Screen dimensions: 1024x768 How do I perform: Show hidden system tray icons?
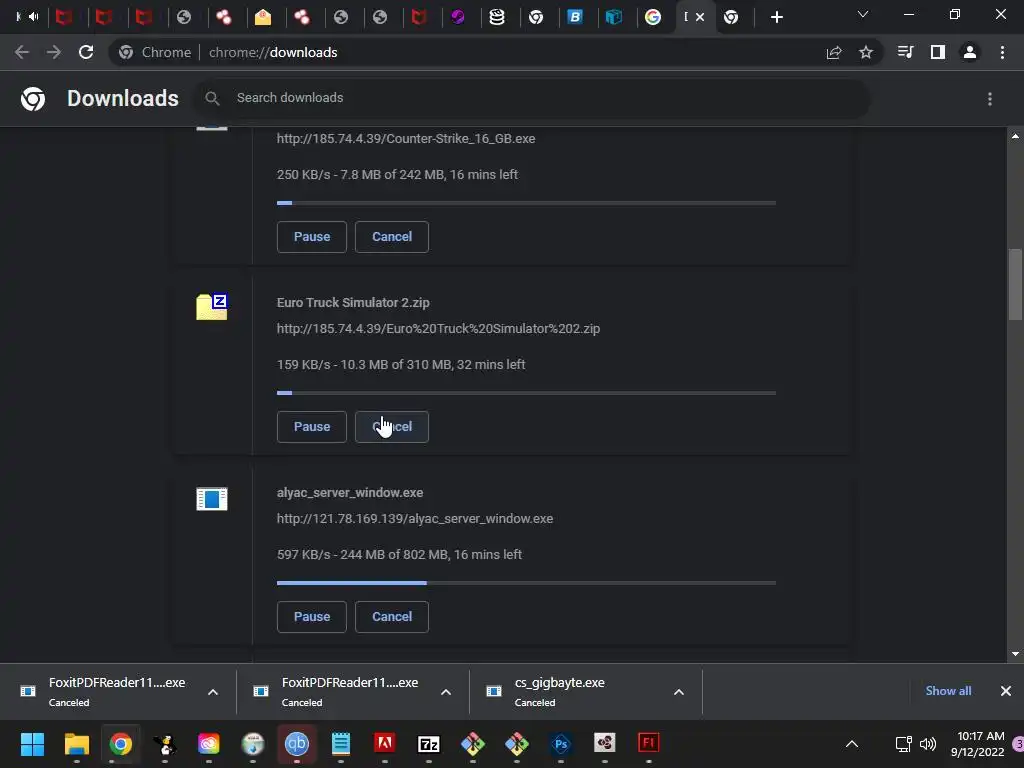852,744
